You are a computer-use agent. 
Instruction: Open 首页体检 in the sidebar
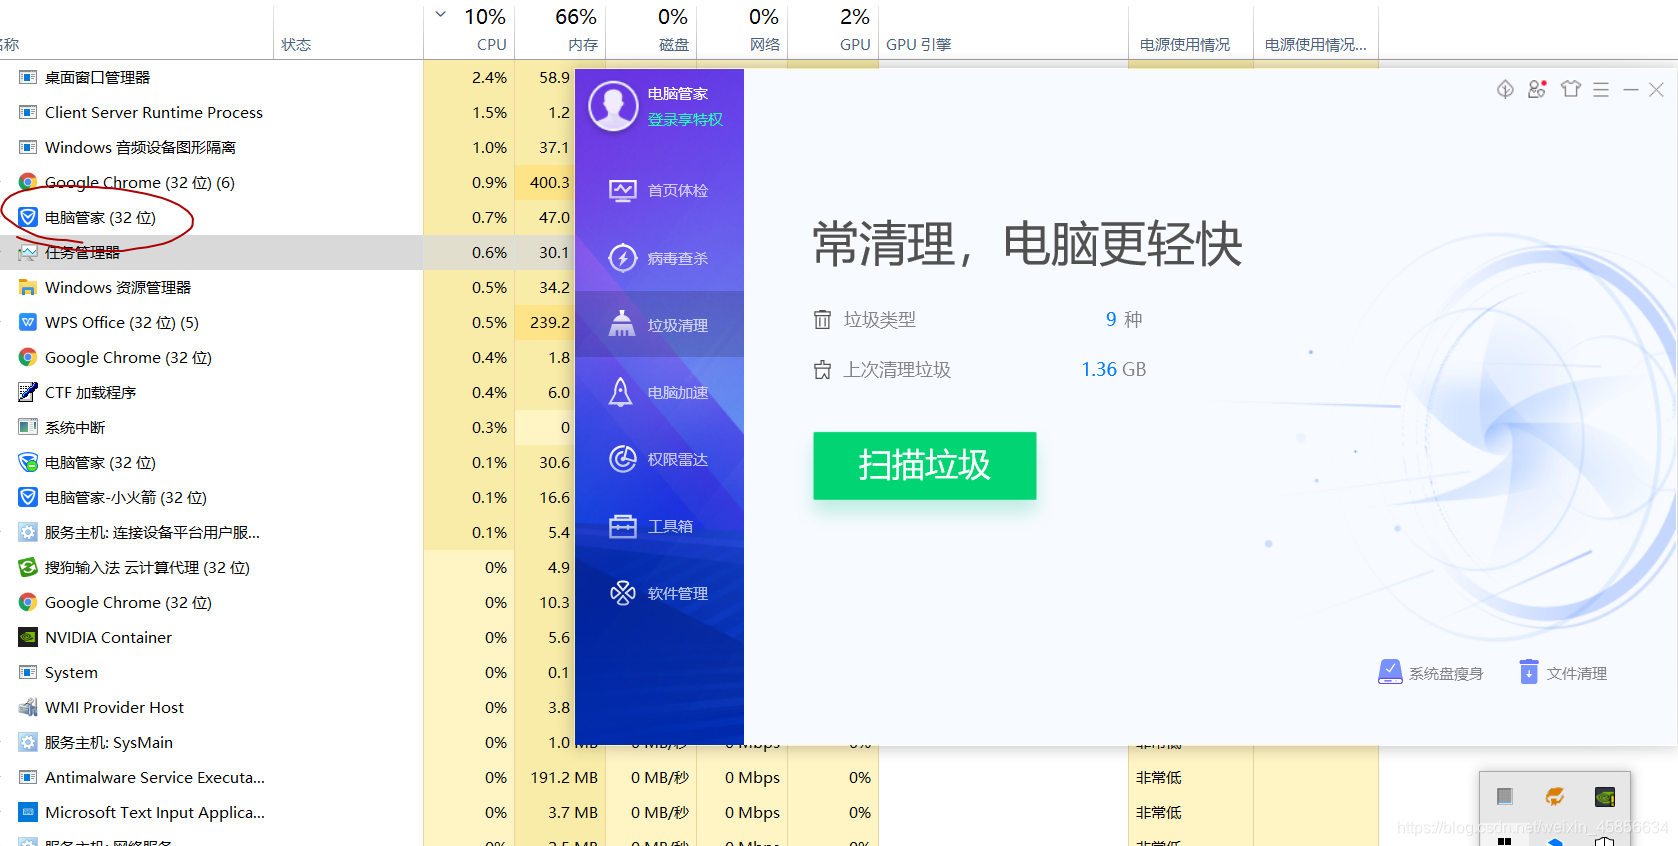(x=659, y=190)
